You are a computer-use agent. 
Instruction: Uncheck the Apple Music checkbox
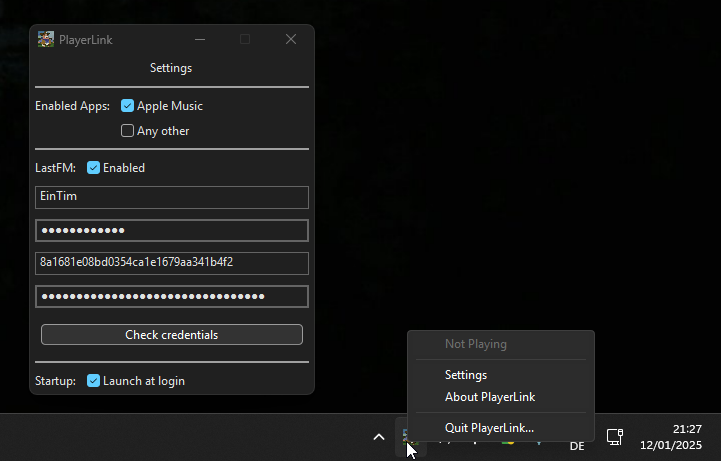tap(127, 106)
